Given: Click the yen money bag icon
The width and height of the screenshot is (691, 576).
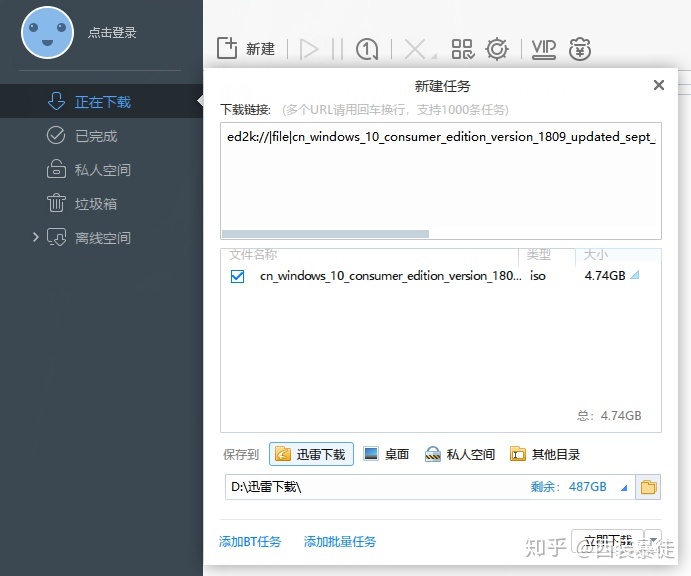Looking at the screenshot, I should click(580, 48).
